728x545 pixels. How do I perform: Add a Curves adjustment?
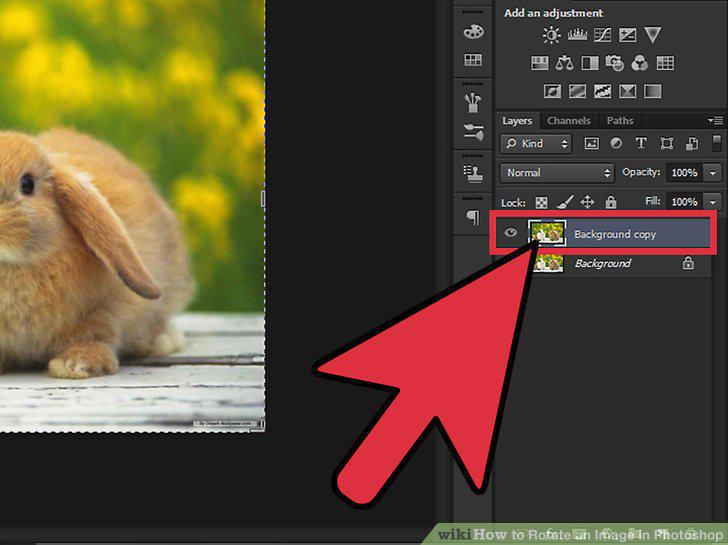coord(602,35)
